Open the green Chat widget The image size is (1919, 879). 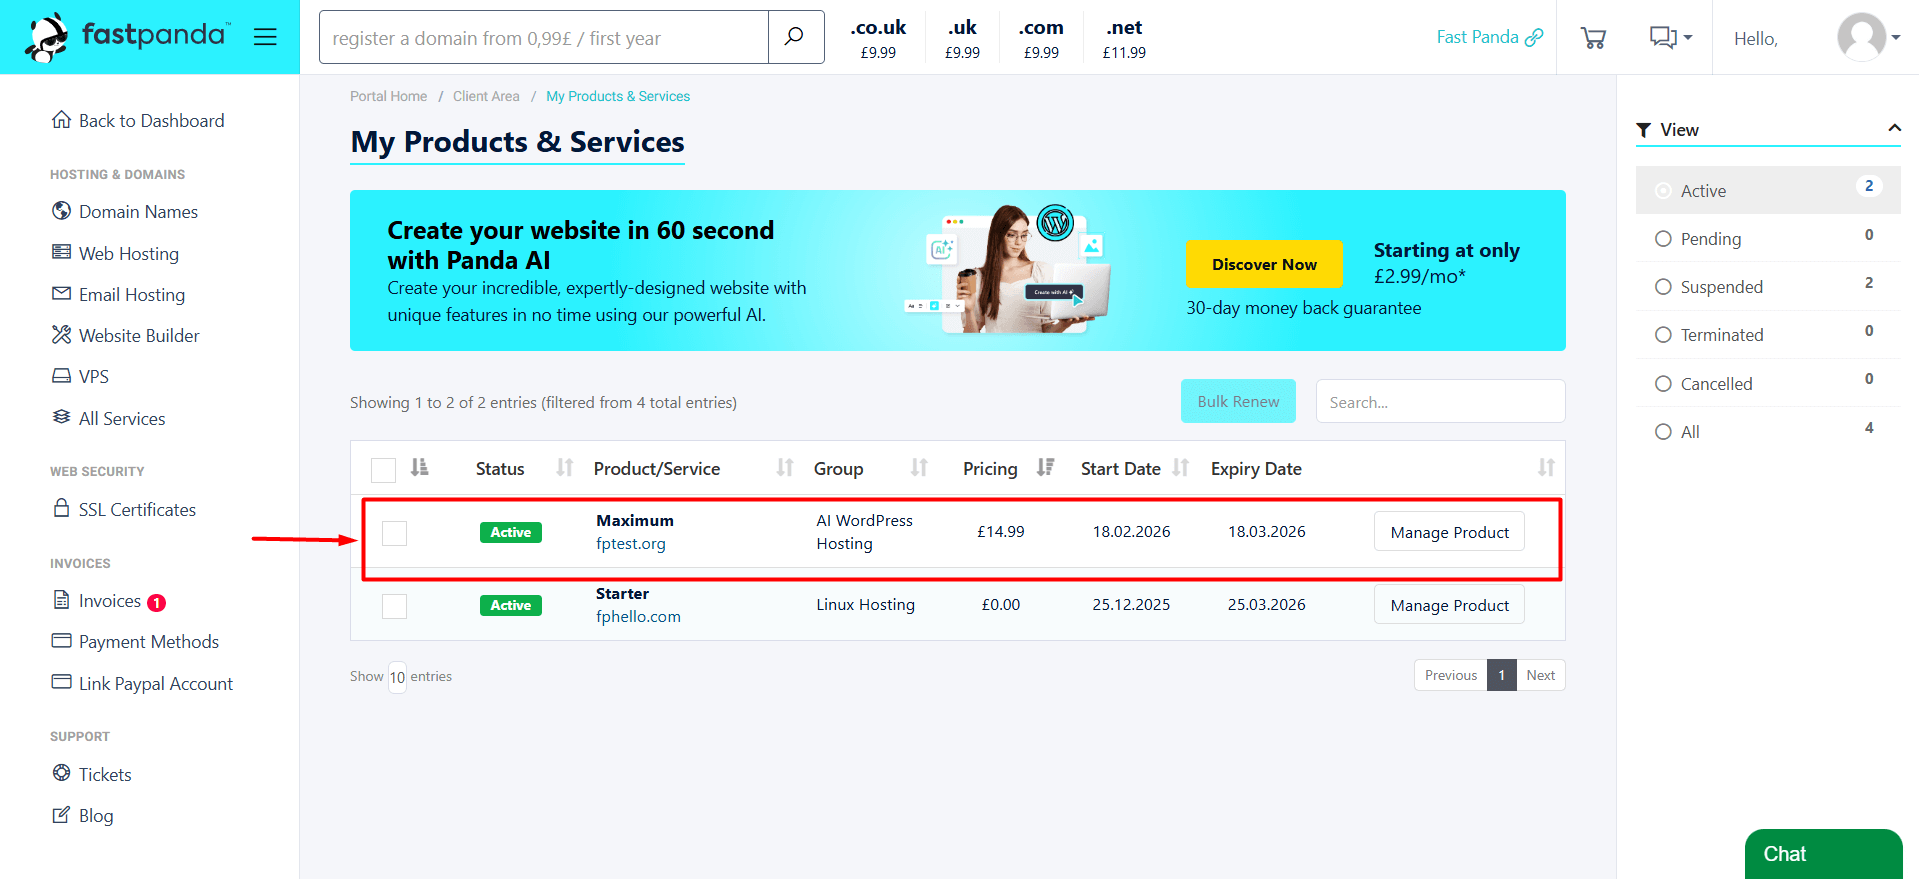(x=1822, y=854)
